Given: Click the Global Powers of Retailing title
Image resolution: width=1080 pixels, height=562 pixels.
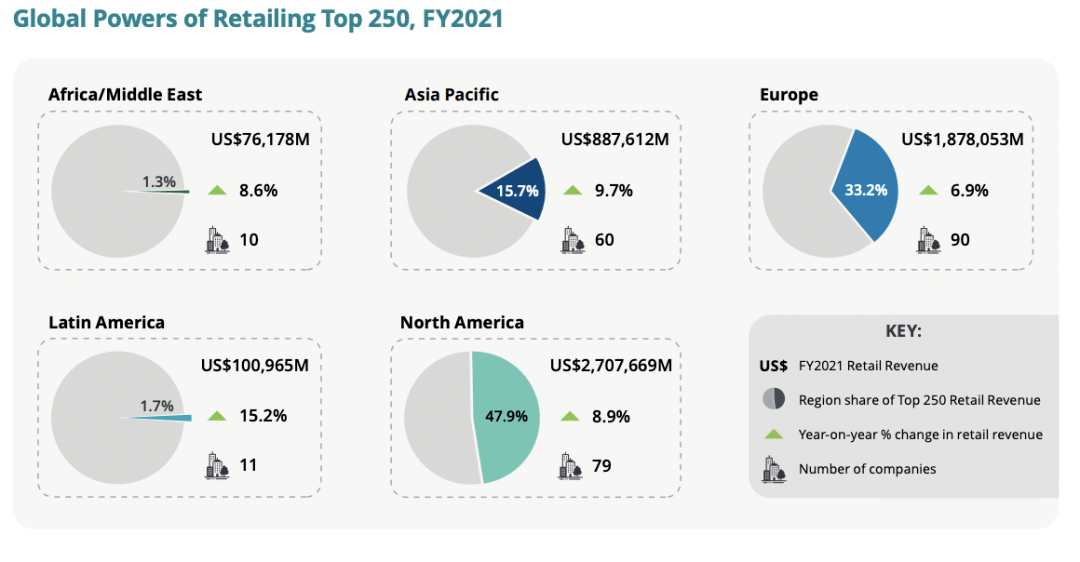Looking at the screenshot, I should pos(258,19).
